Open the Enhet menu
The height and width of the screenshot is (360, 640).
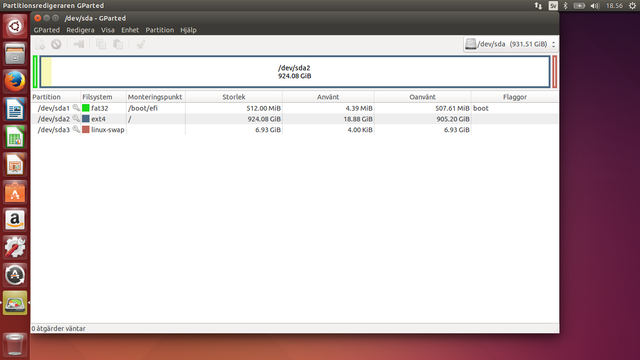click(x=130, y=30)
